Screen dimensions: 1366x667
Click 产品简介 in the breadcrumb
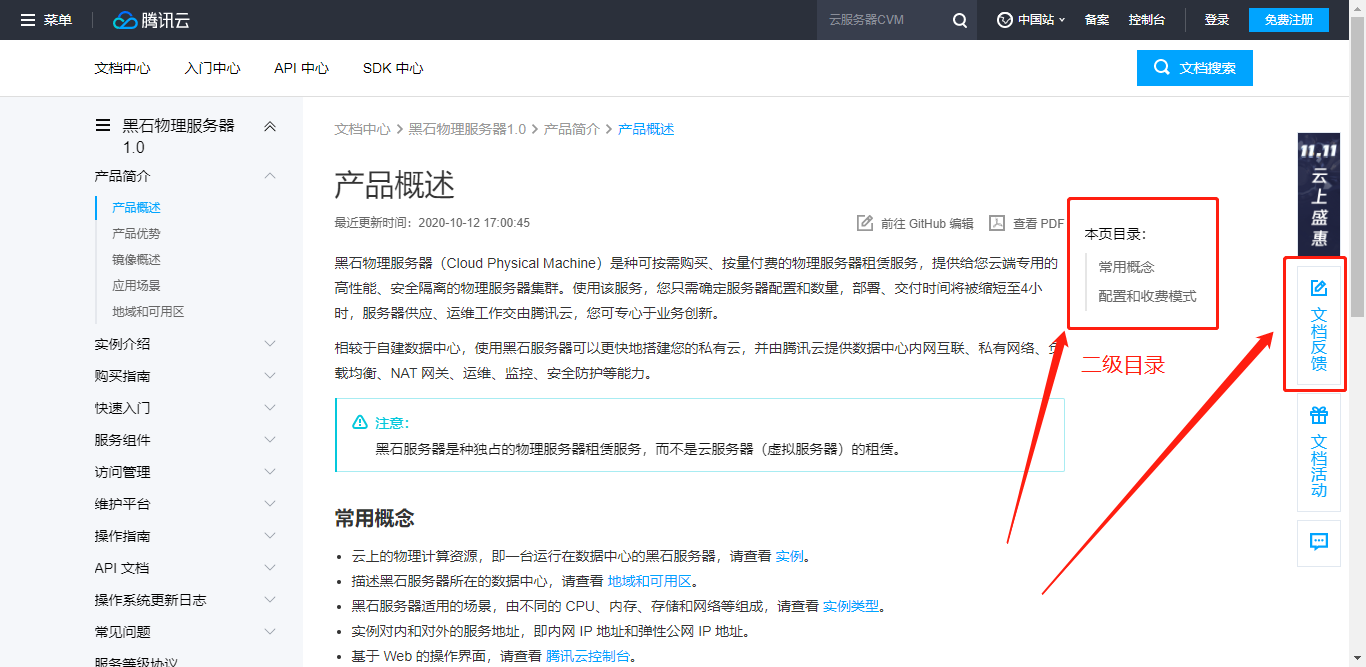(x=571, y=129)
